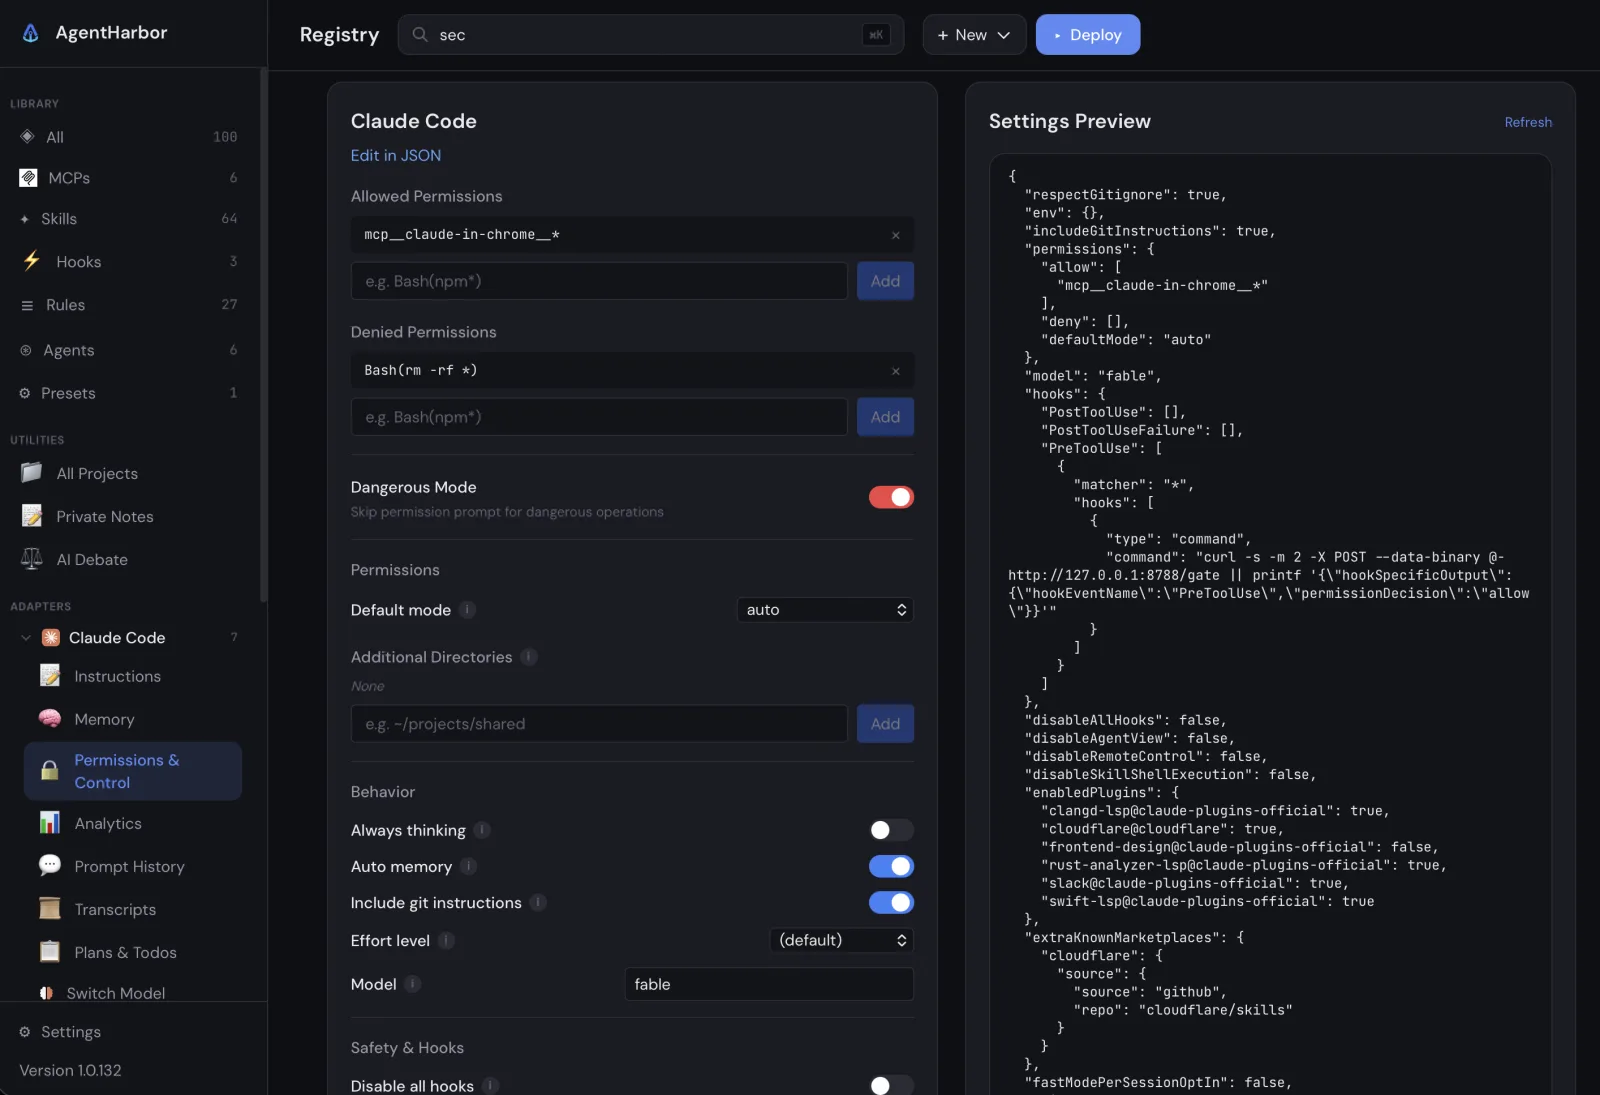Turn off the Dangerous Mode switch
This screenshot has width=1600, height=1095.
(891, 497)
